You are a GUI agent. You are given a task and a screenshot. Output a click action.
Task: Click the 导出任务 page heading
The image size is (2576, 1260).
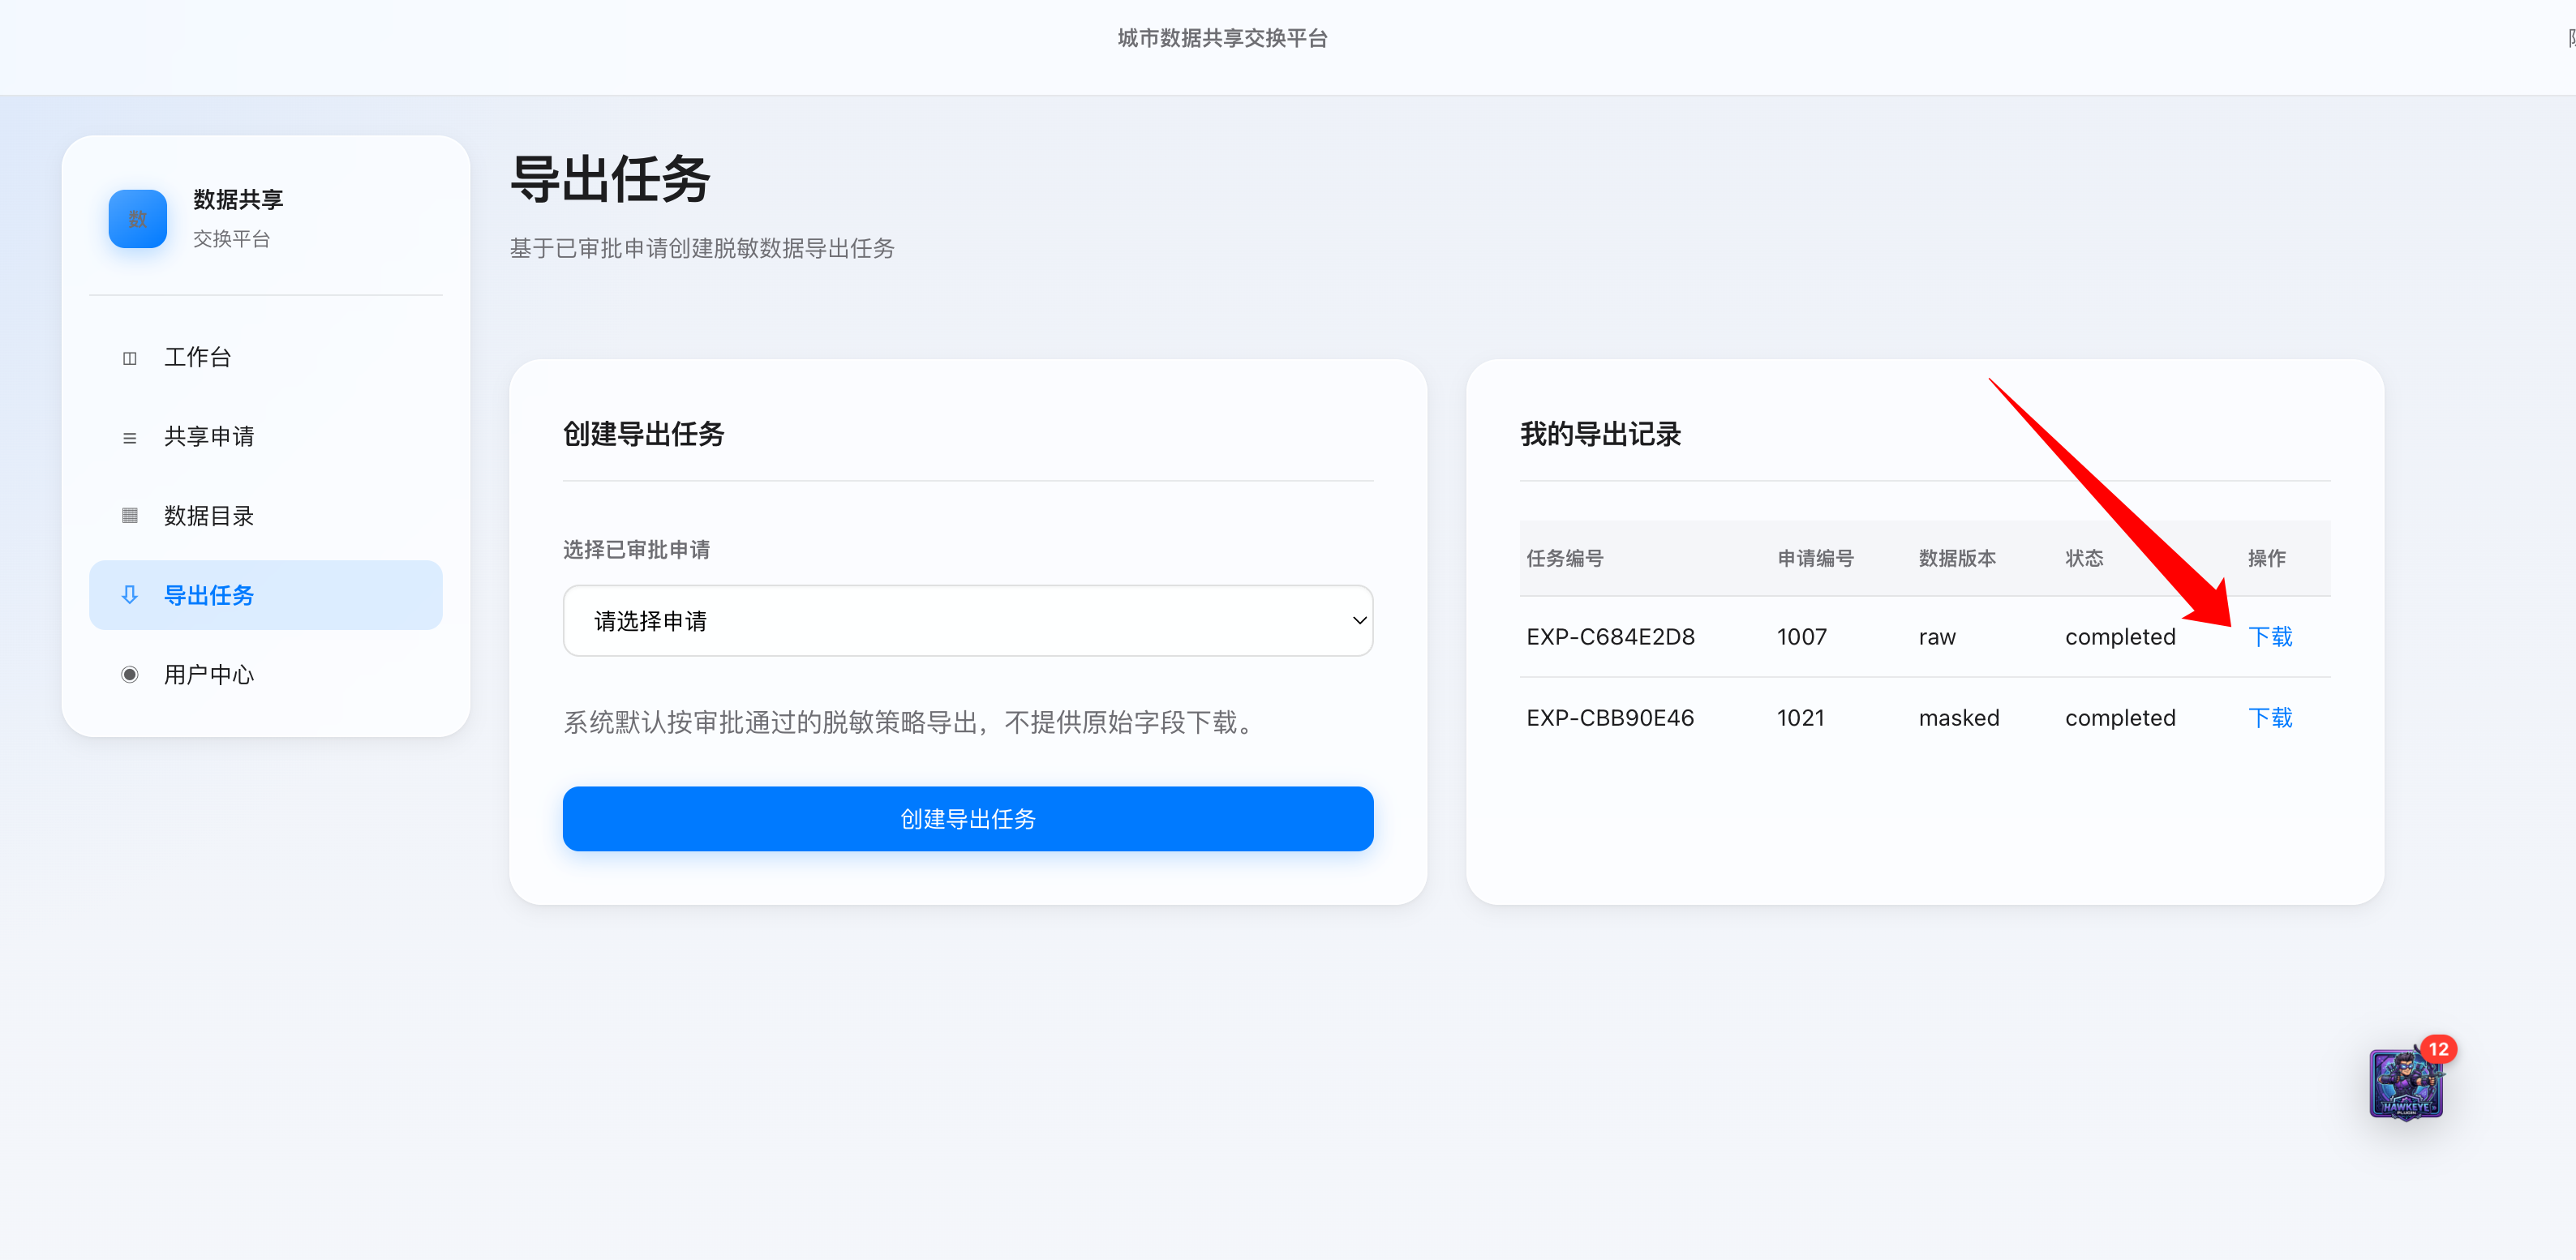pos(609,180)
